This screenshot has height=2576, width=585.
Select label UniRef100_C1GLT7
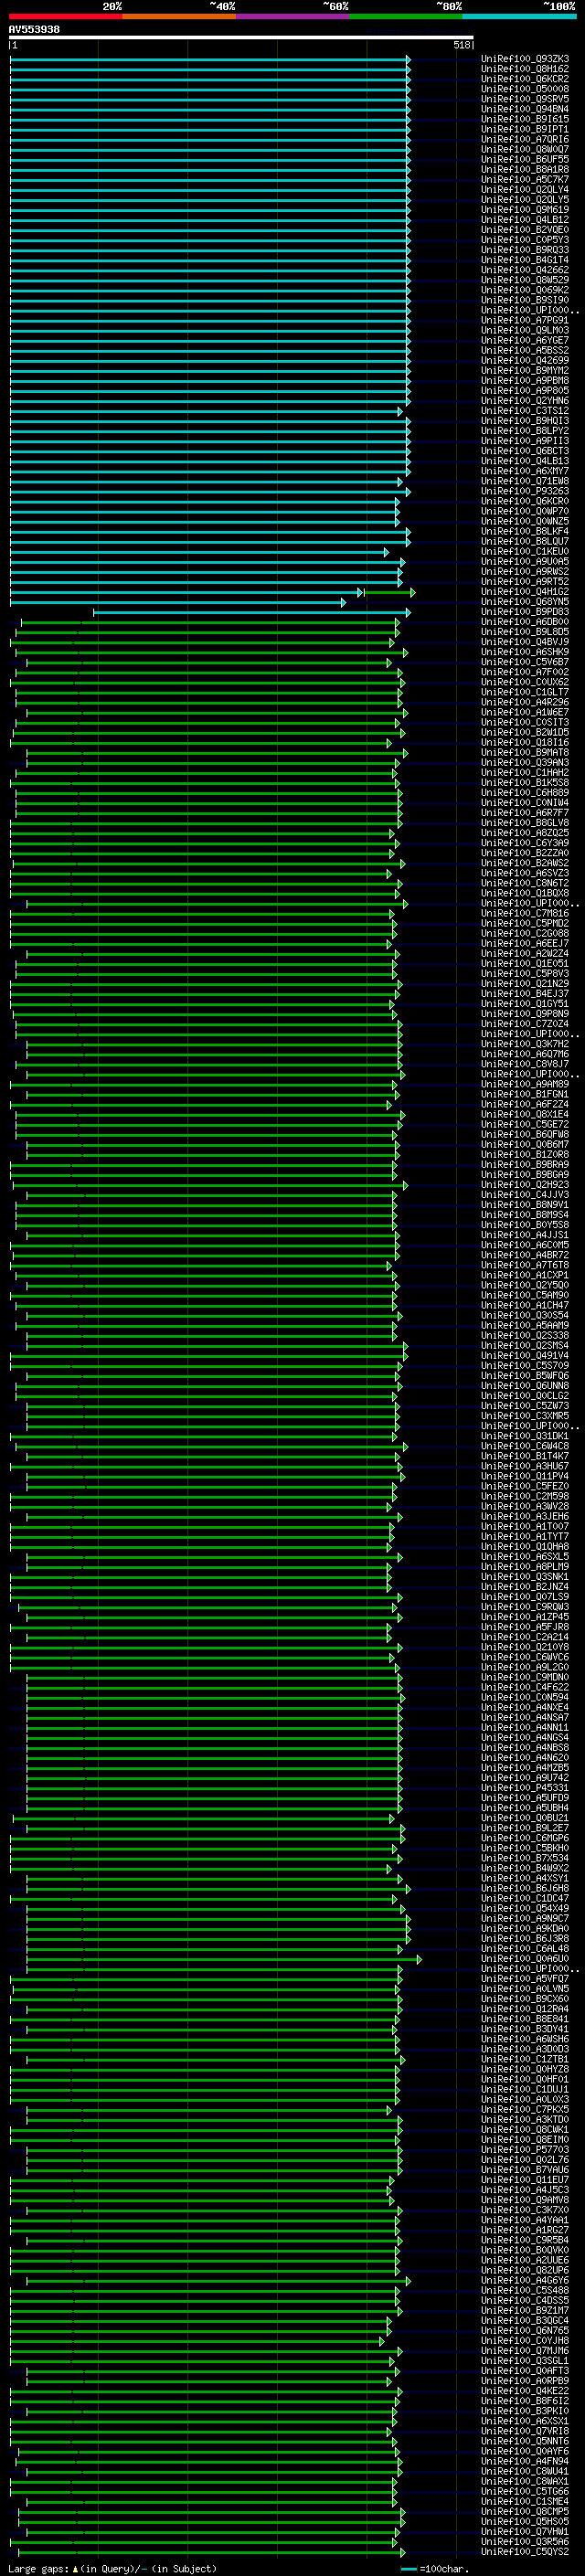525,692
